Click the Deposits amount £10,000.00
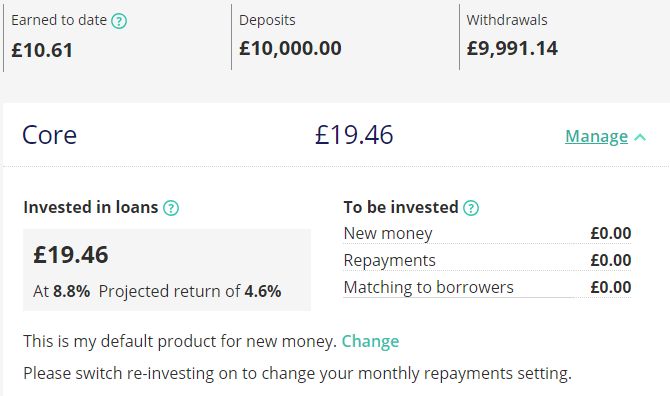The image size is (670, 396). [290, 48]
